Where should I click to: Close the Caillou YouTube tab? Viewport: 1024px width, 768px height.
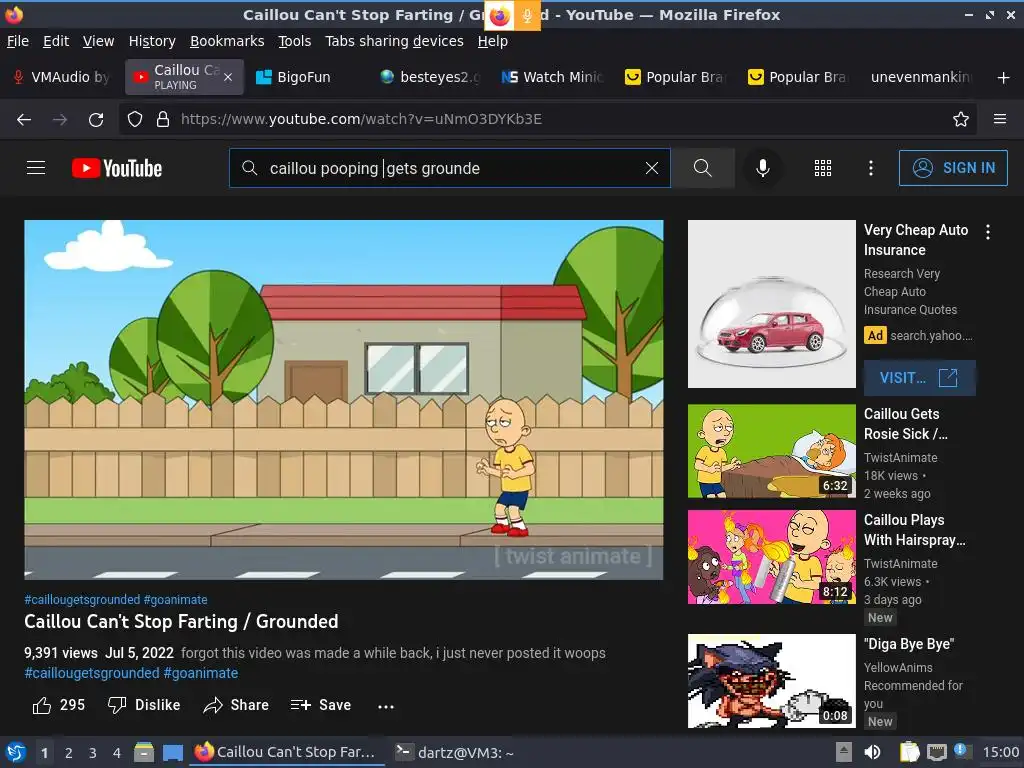click(228, 77)
